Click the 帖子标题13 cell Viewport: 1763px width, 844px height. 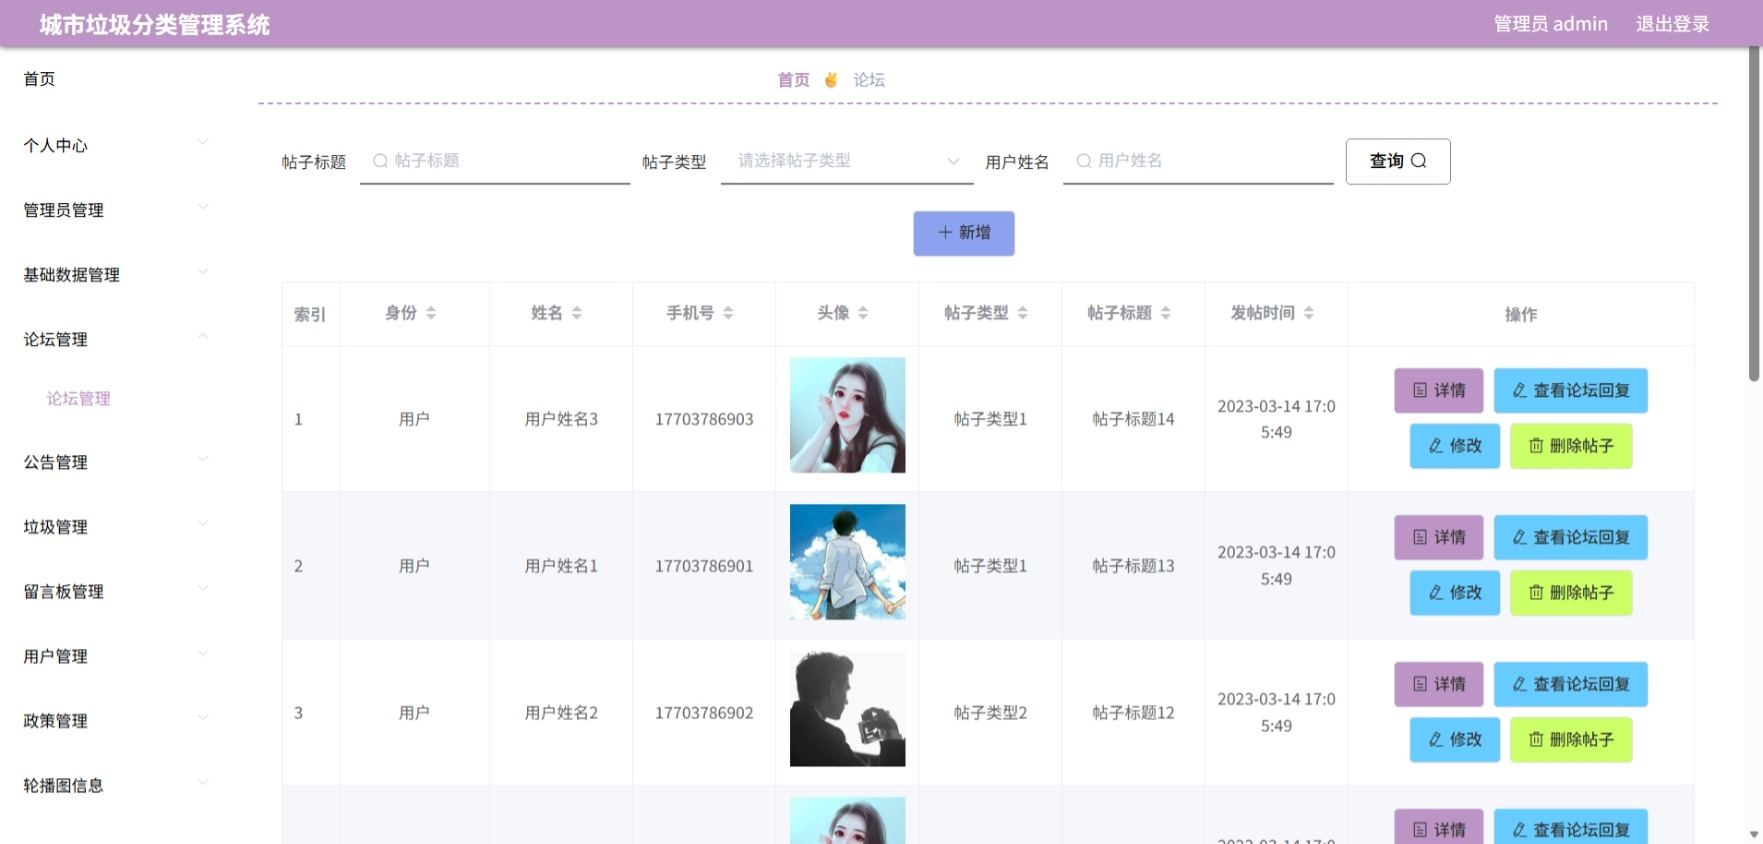point(1133,566)
